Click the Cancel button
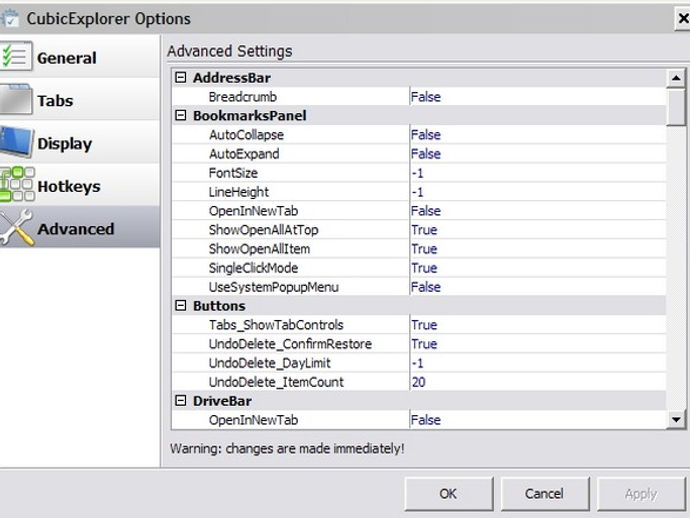The height and width of the screenshot is (518, 690). (x=544, y=494)
